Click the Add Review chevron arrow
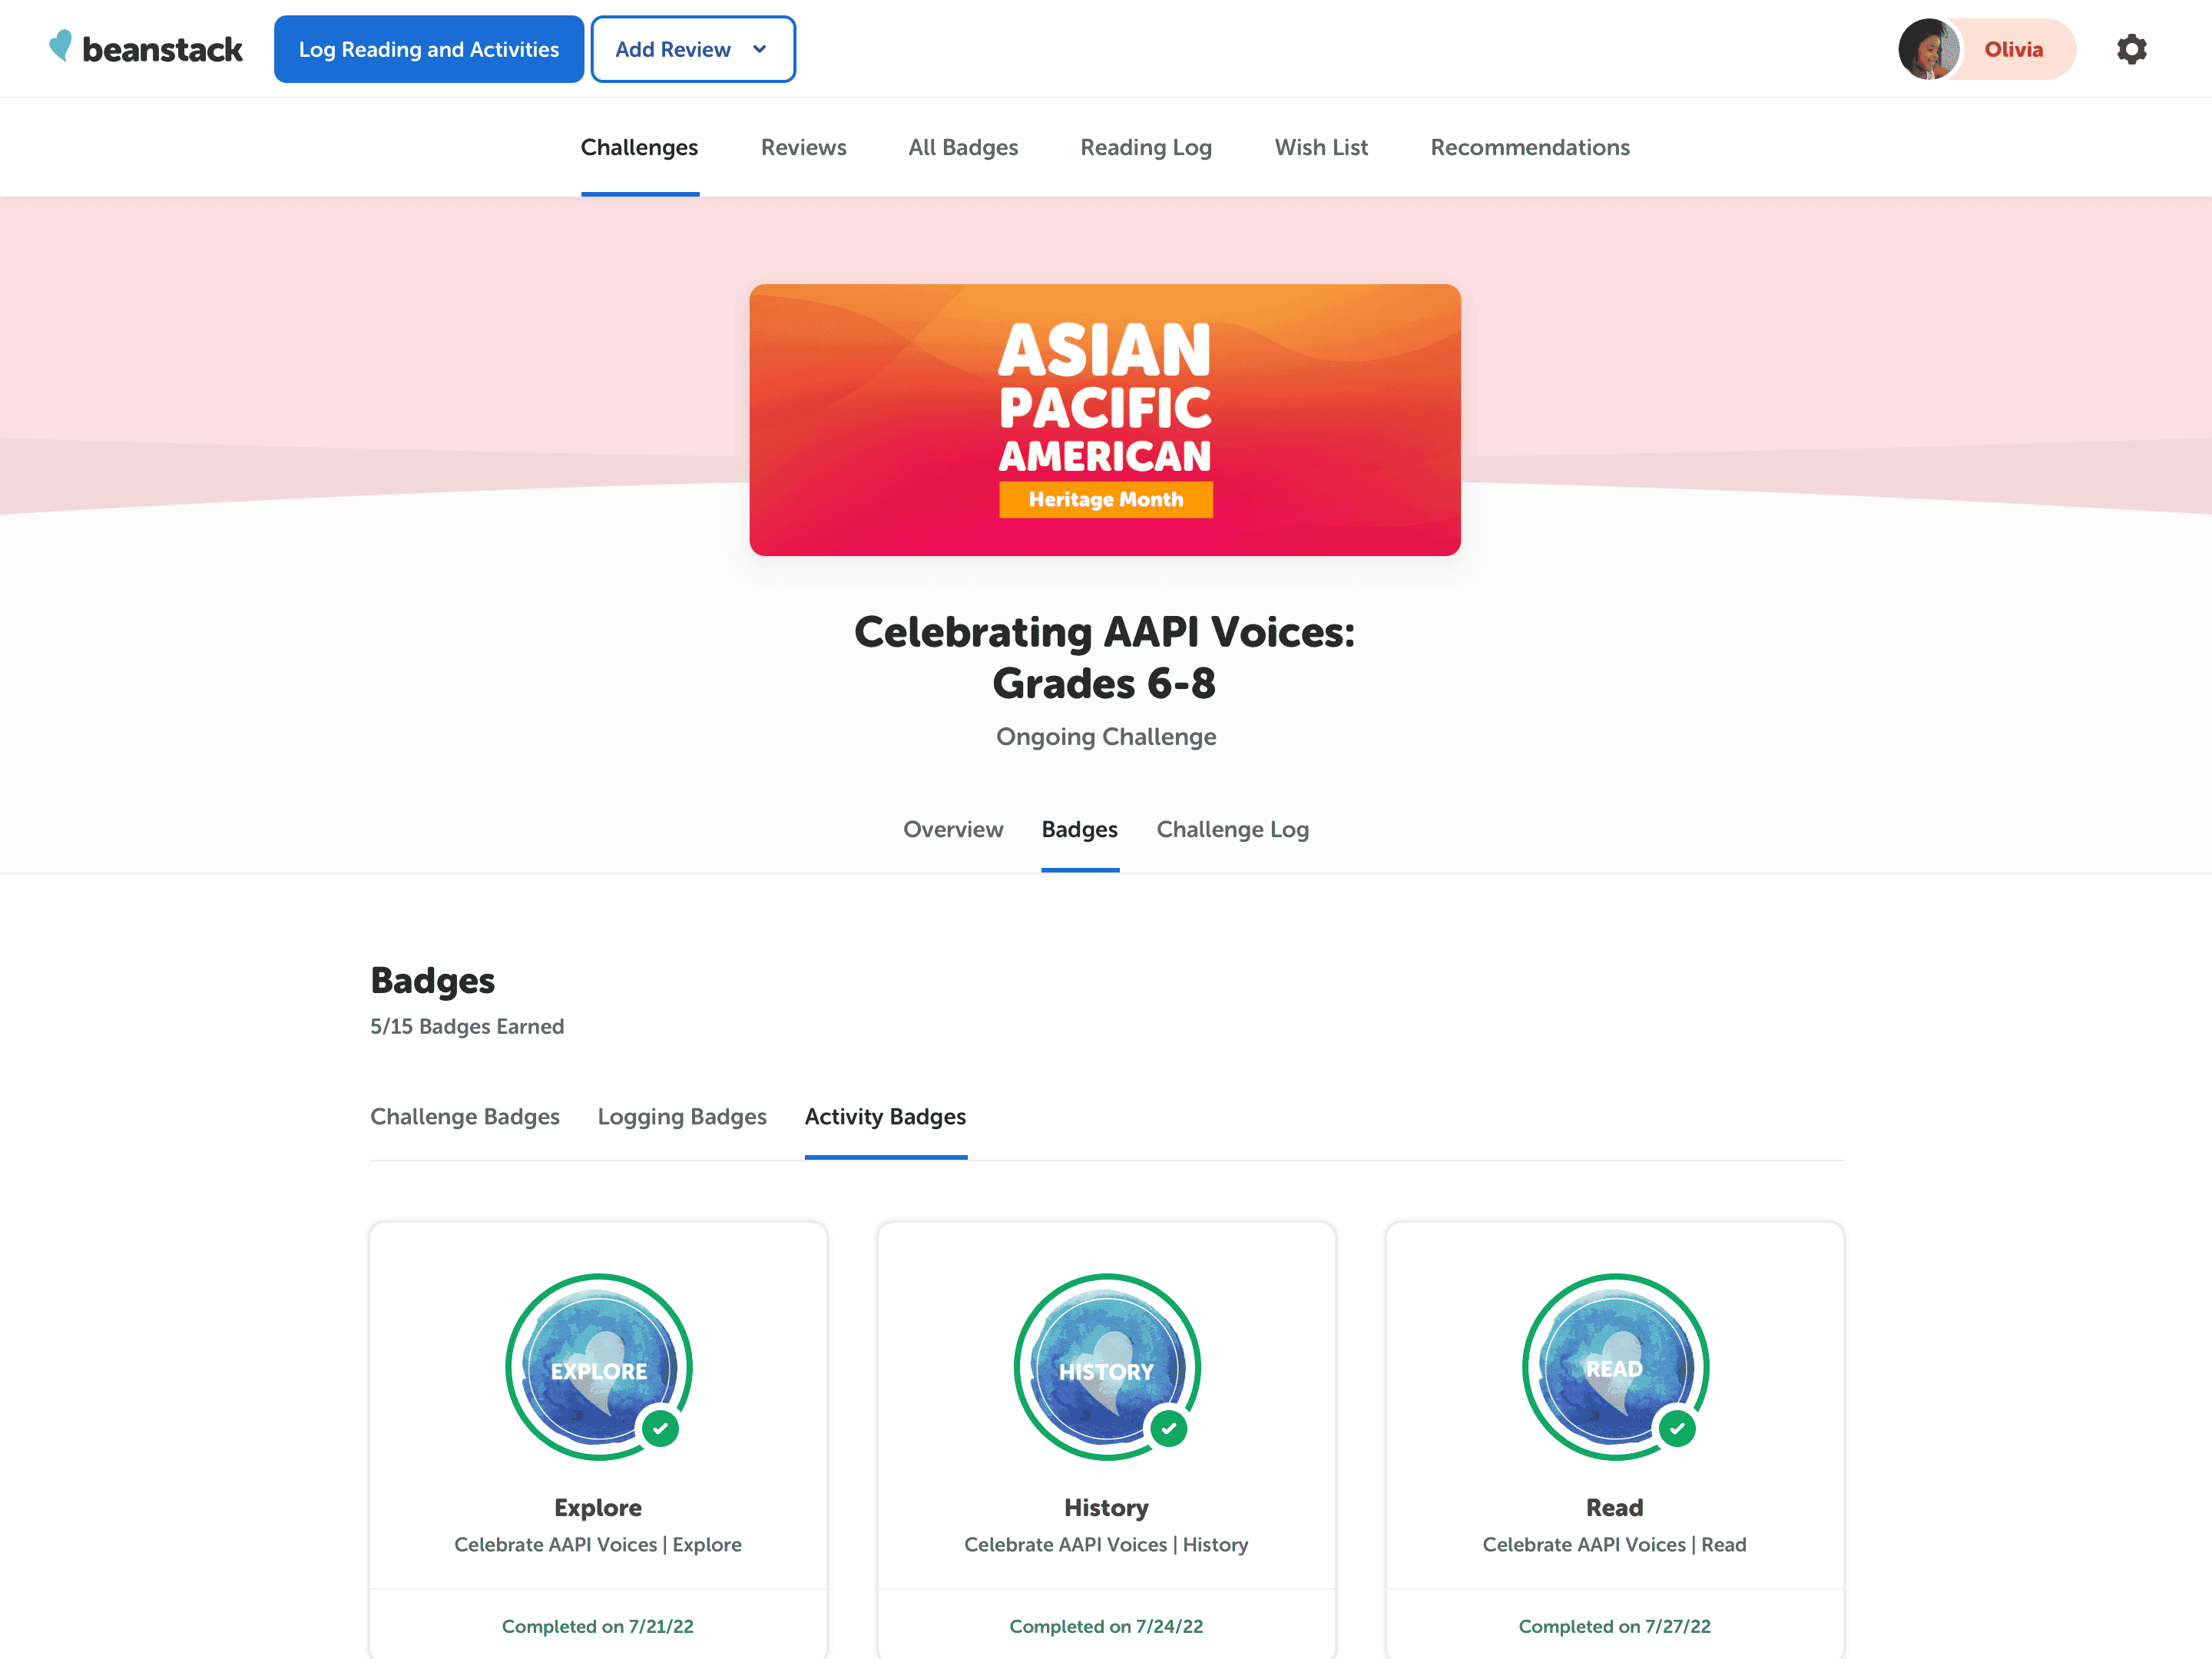The image size is (2212, 1659). [x=760, y=49]
